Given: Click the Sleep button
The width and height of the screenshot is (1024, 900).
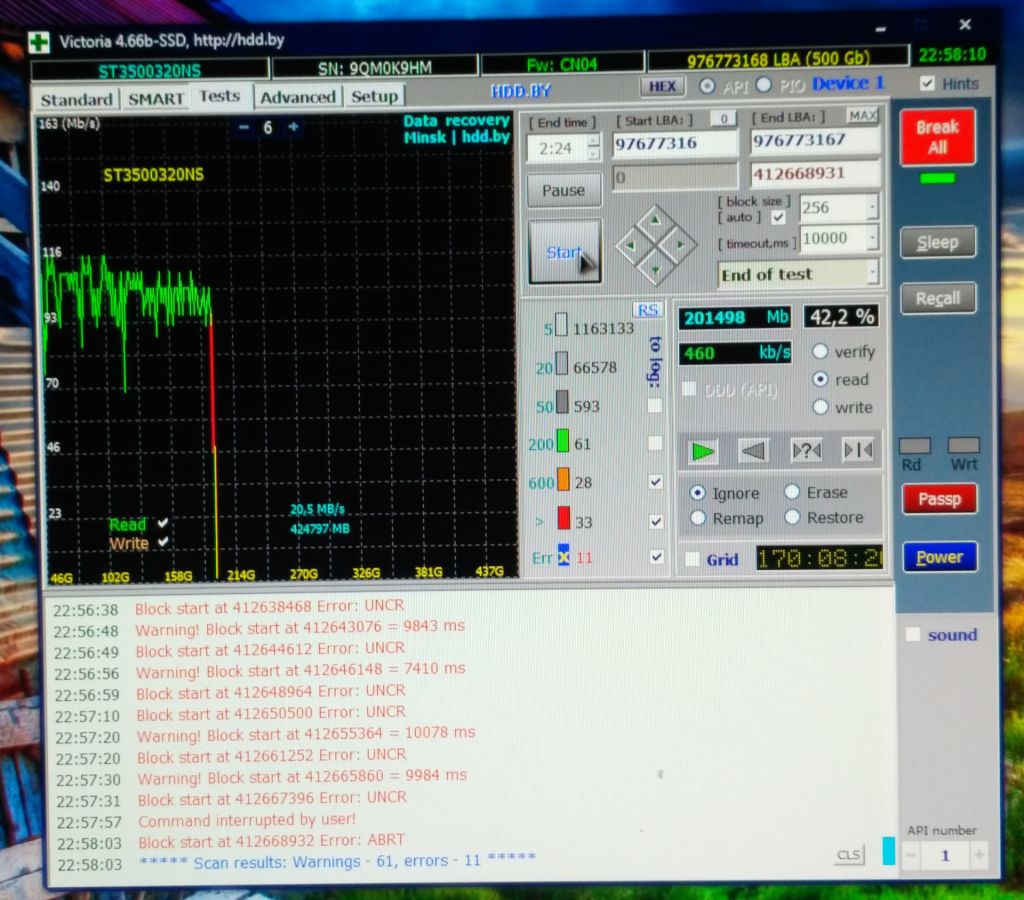Looking at the screenshot, I should click(937, 242).
